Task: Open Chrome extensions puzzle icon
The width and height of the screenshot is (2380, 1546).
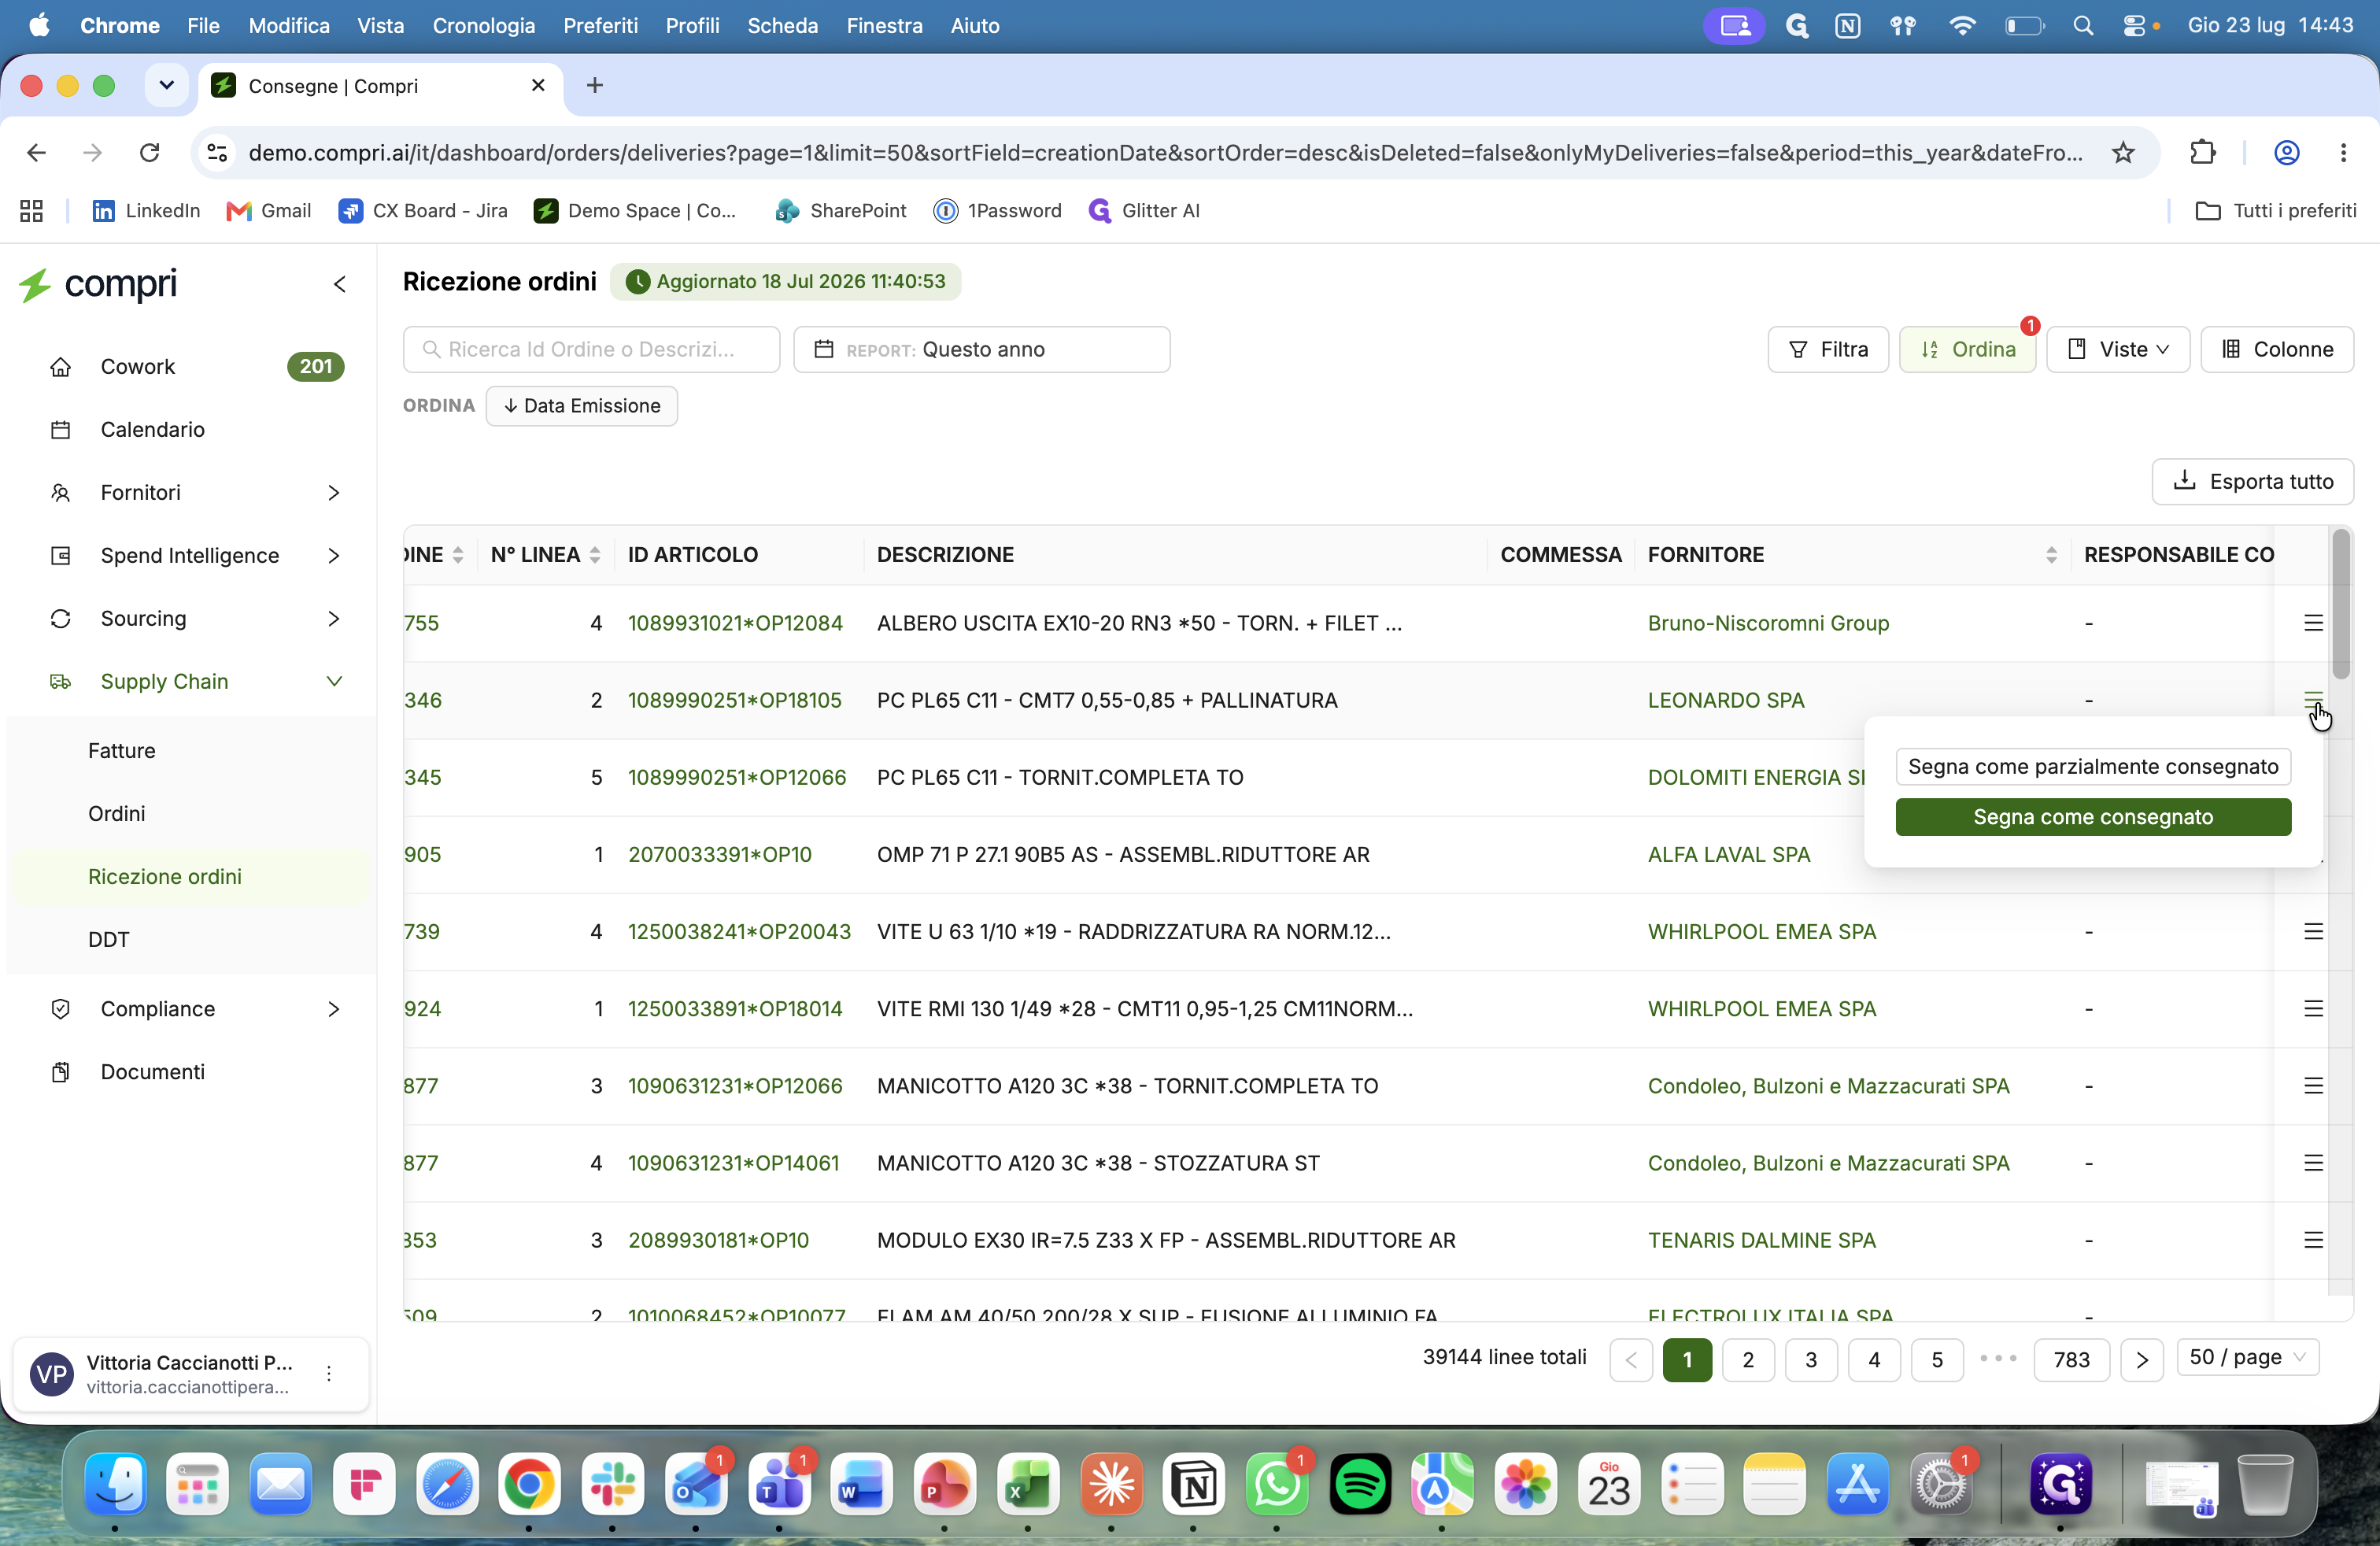Action: click(2202, 153)
